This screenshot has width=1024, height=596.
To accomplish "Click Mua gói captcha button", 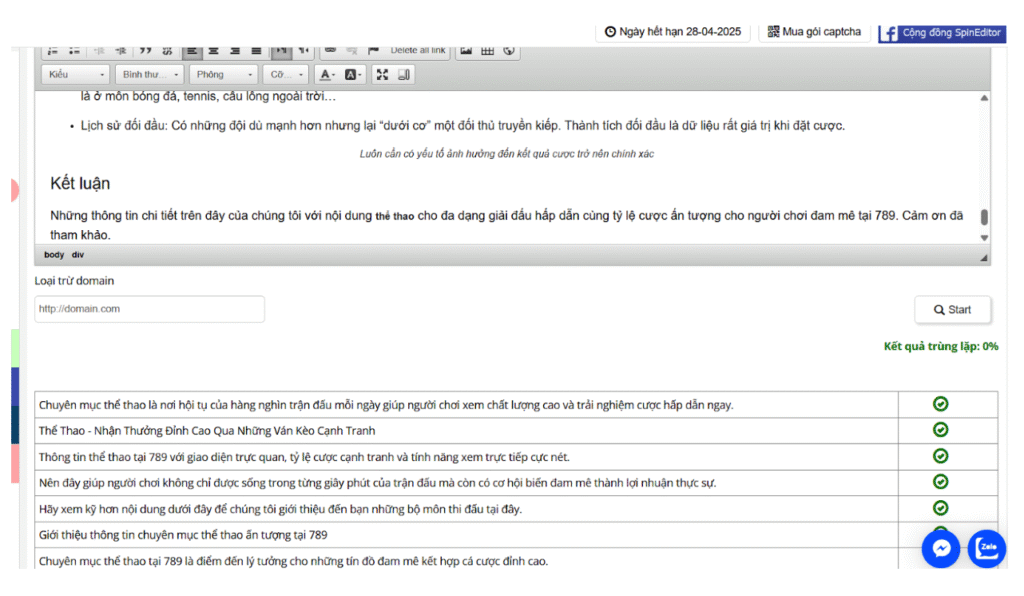I will (x=814, y=32).
